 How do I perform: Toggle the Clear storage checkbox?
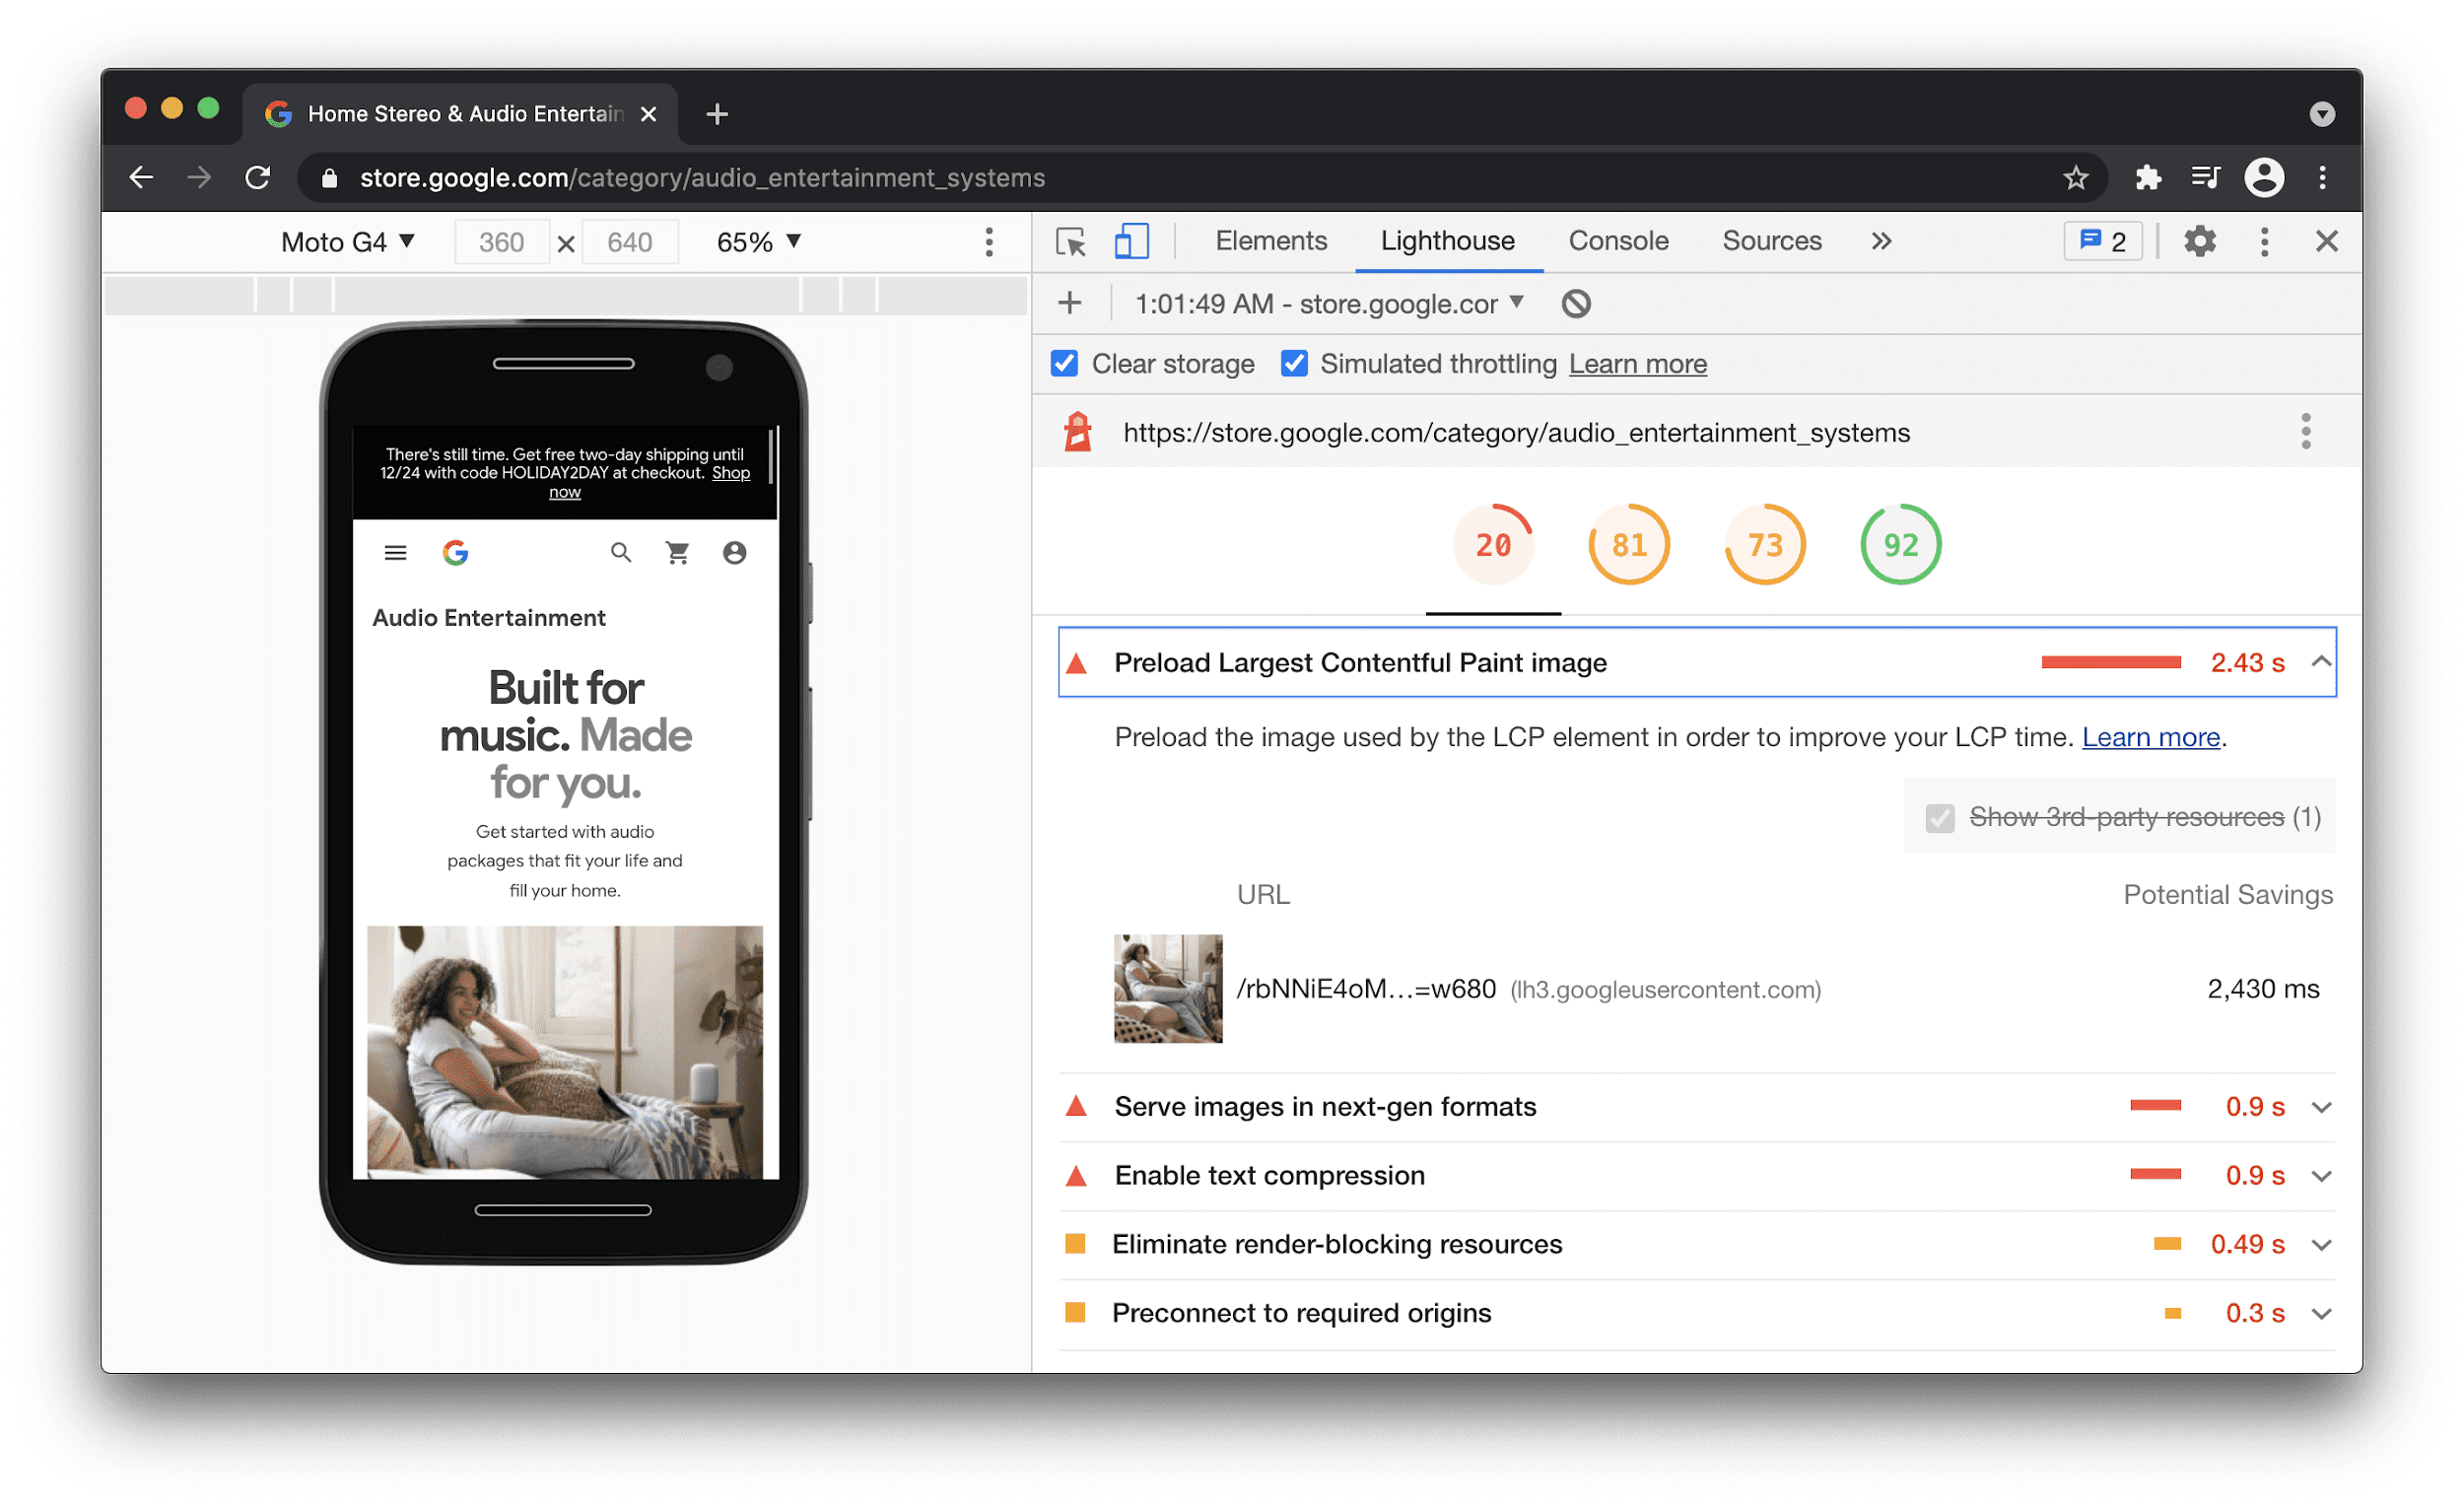(x=1064, y=365)
